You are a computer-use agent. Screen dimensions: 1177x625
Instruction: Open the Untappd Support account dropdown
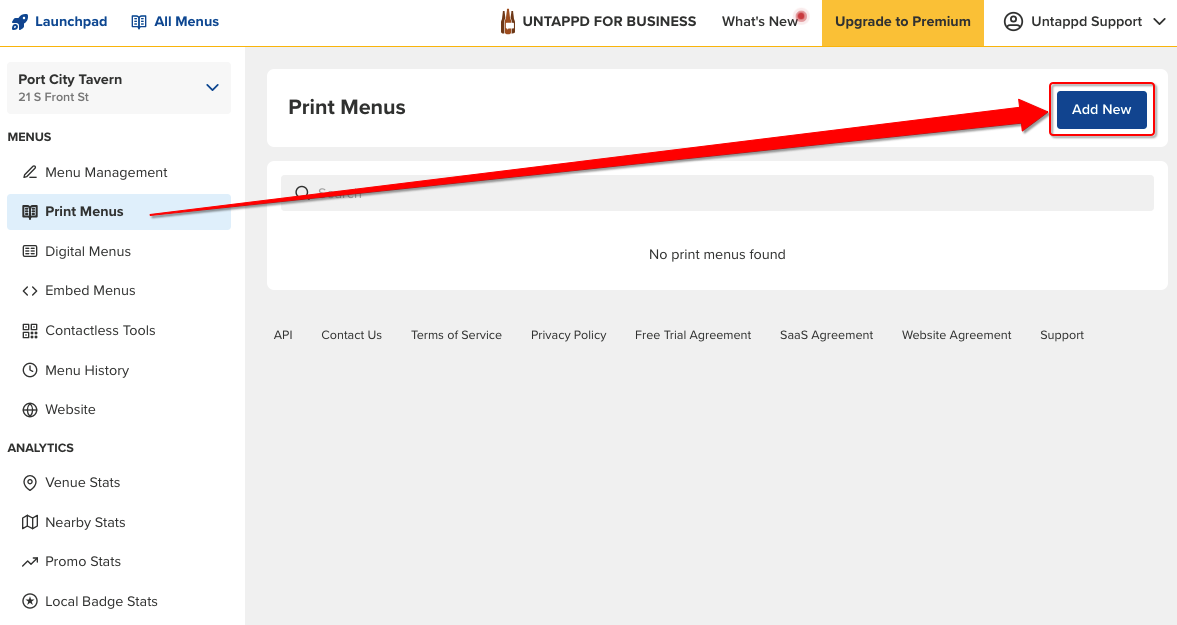pos(1085,22)
